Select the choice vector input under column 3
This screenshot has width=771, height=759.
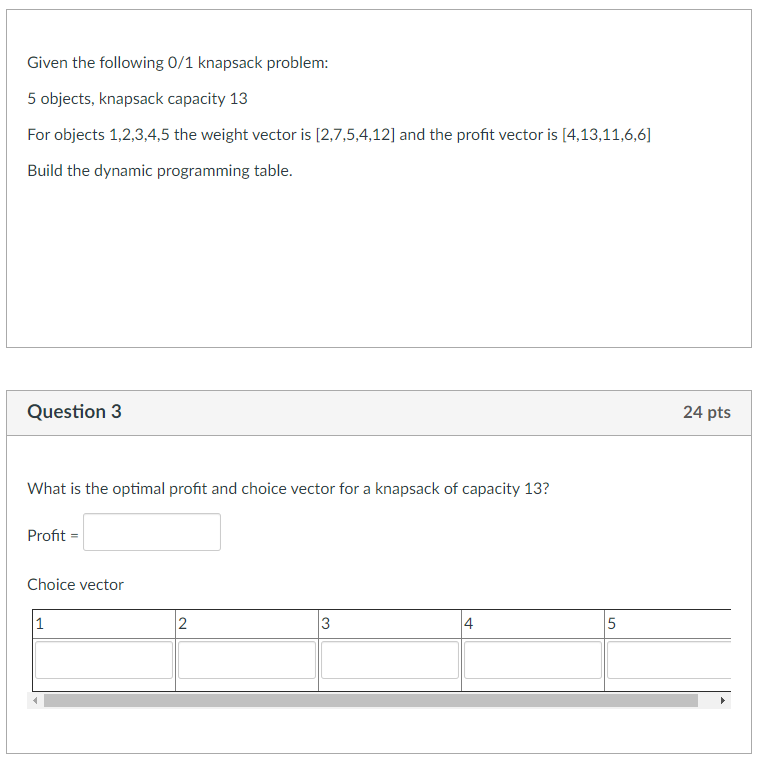coord(390,660)
